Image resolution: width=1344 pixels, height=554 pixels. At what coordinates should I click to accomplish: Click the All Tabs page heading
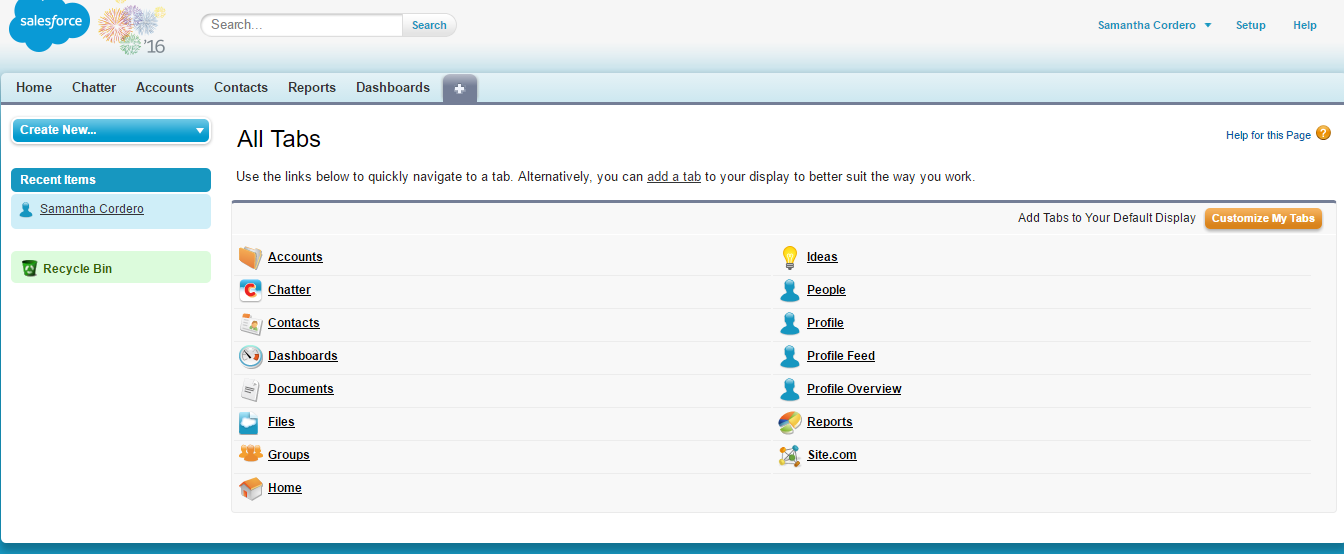coord(279,139)
